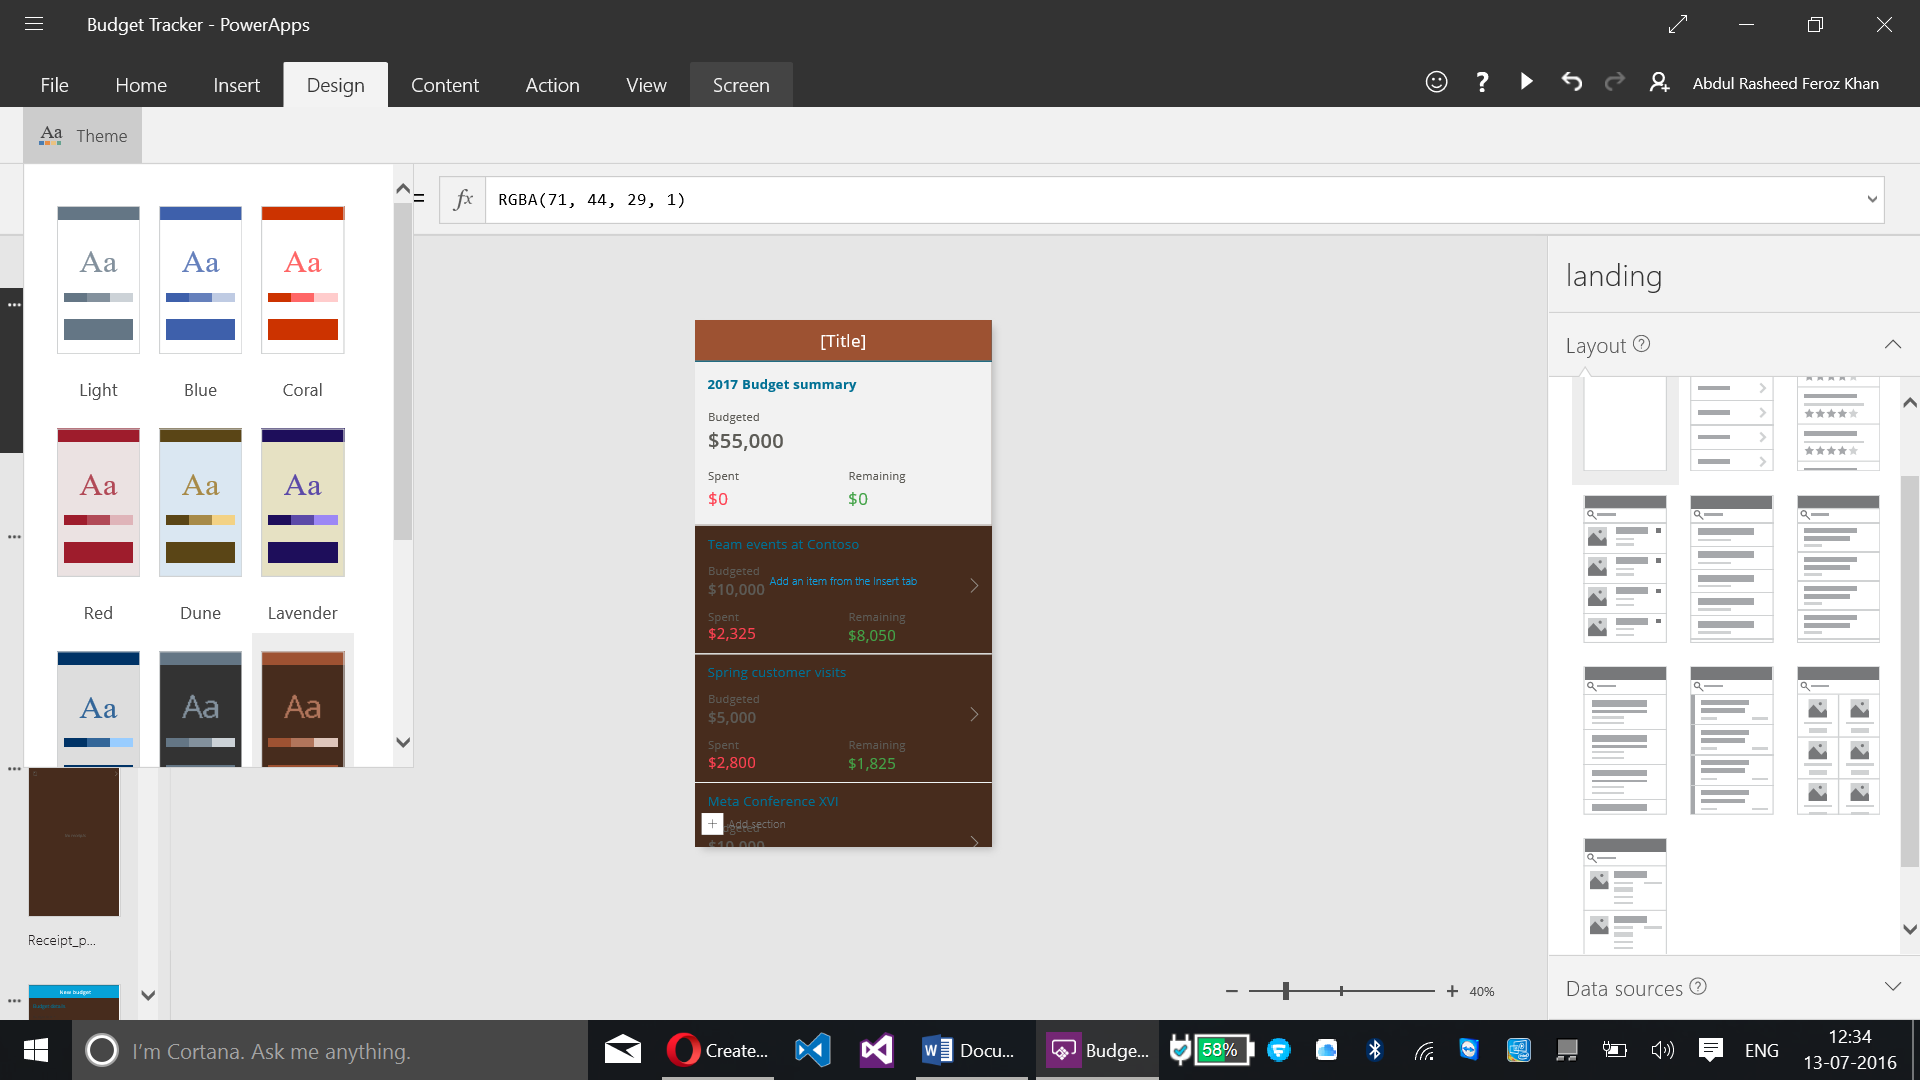Open the Screen tab
The height and width of the screenshot is (1080, 1920).
(x=741, y=85)
